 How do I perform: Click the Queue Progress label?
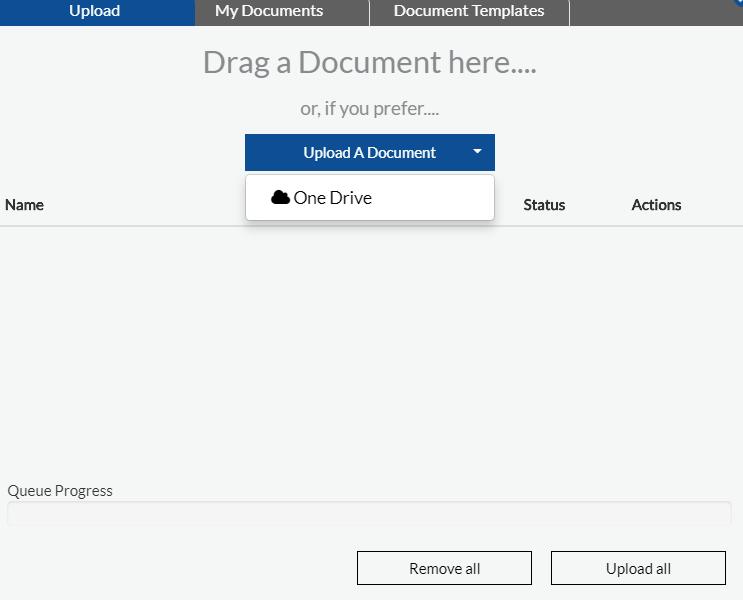pyautogui.click(x=60, y=491)
